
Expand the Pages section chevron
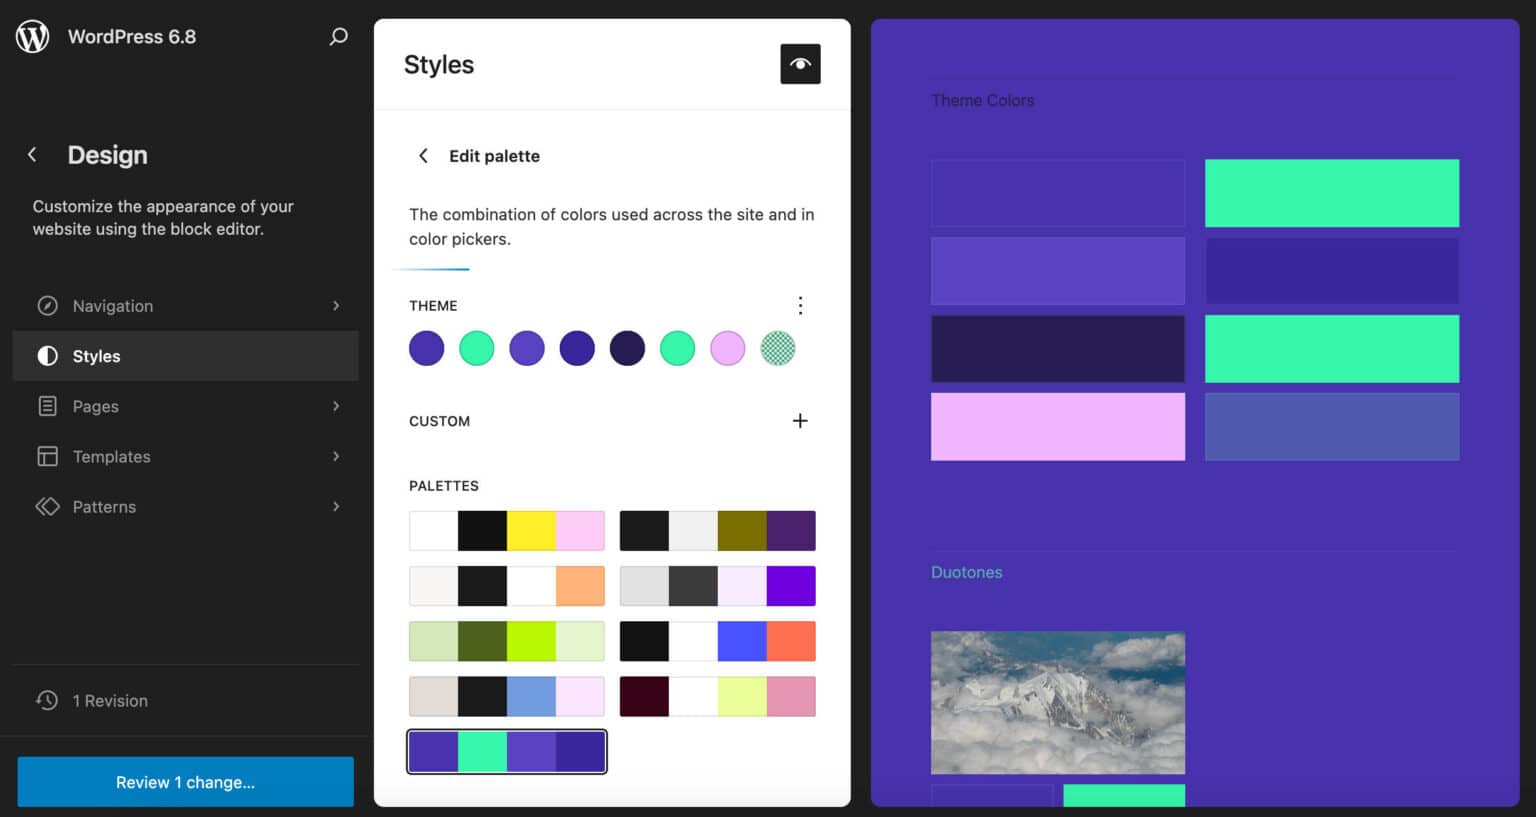point(336,406)
